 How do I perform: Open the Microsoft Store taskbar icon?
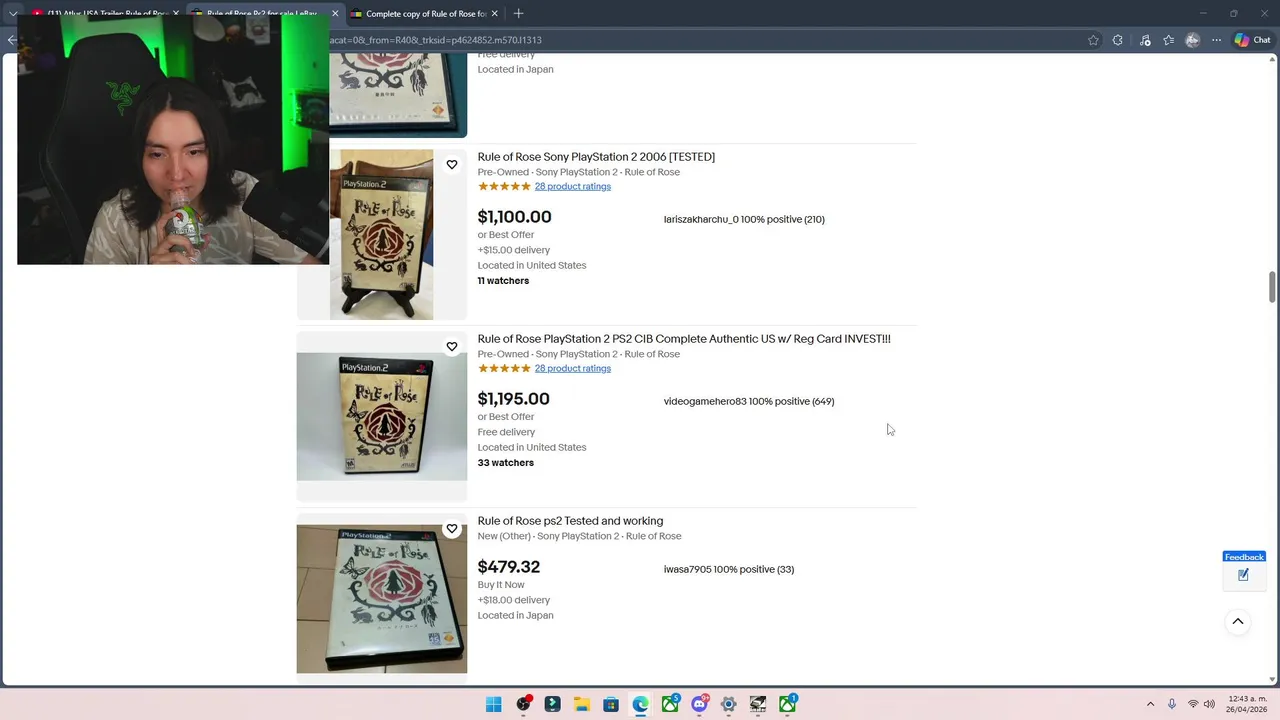(x=611, y=704)
